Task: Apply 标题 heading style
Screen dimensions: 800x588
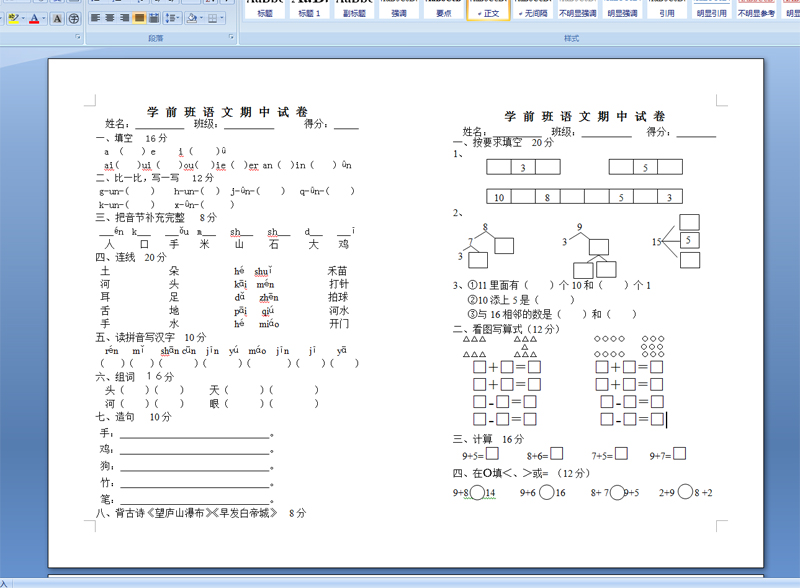Action: point(265,9)
